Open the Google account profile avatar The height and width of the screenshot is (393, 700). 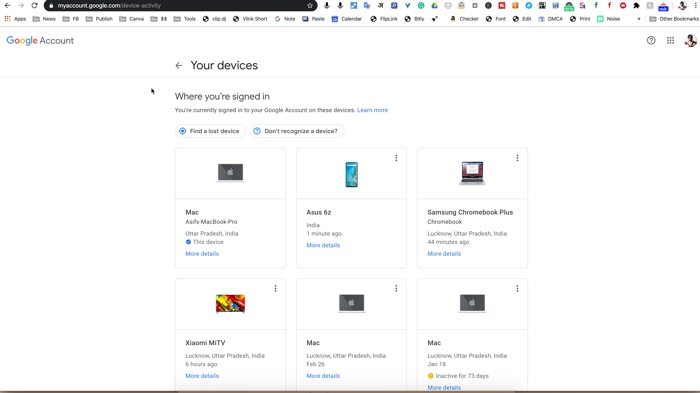(x=690, y=41)
